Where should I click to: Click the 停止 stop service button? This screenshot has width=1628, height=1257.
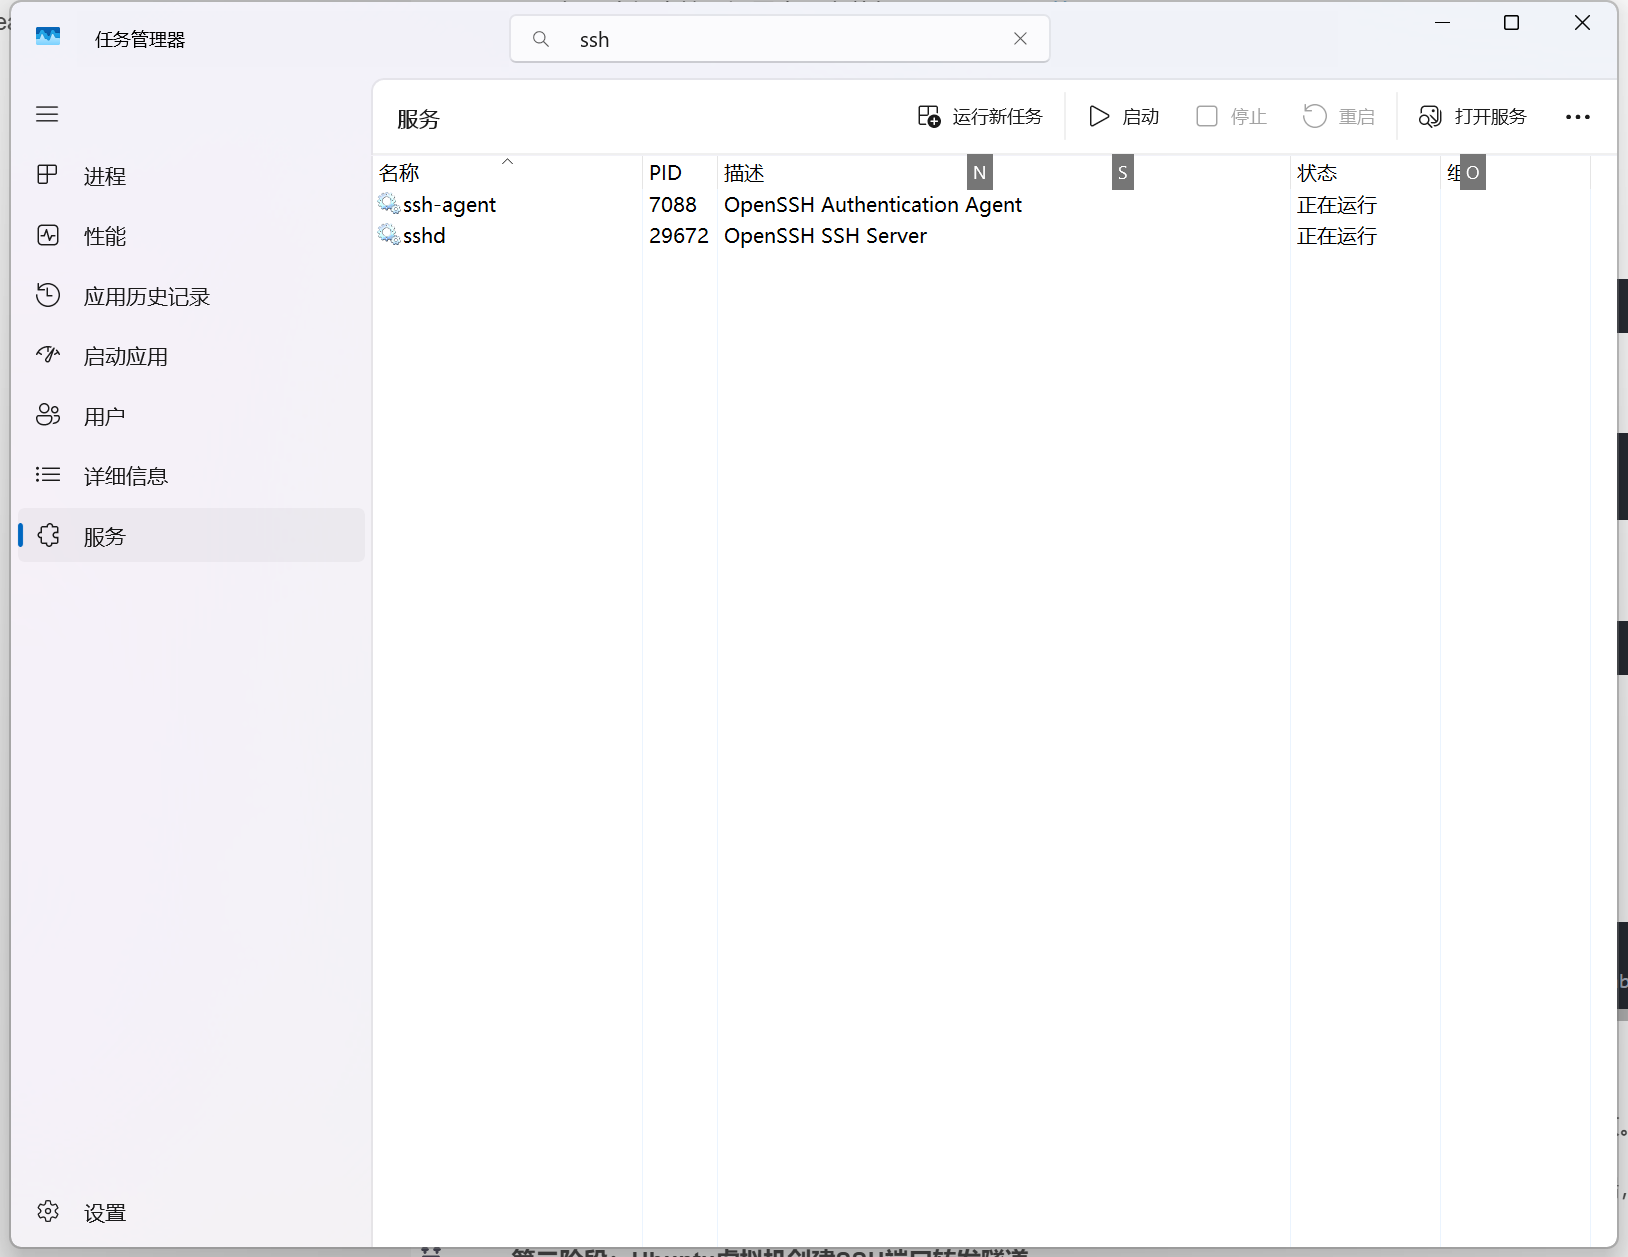[1232, 117]
